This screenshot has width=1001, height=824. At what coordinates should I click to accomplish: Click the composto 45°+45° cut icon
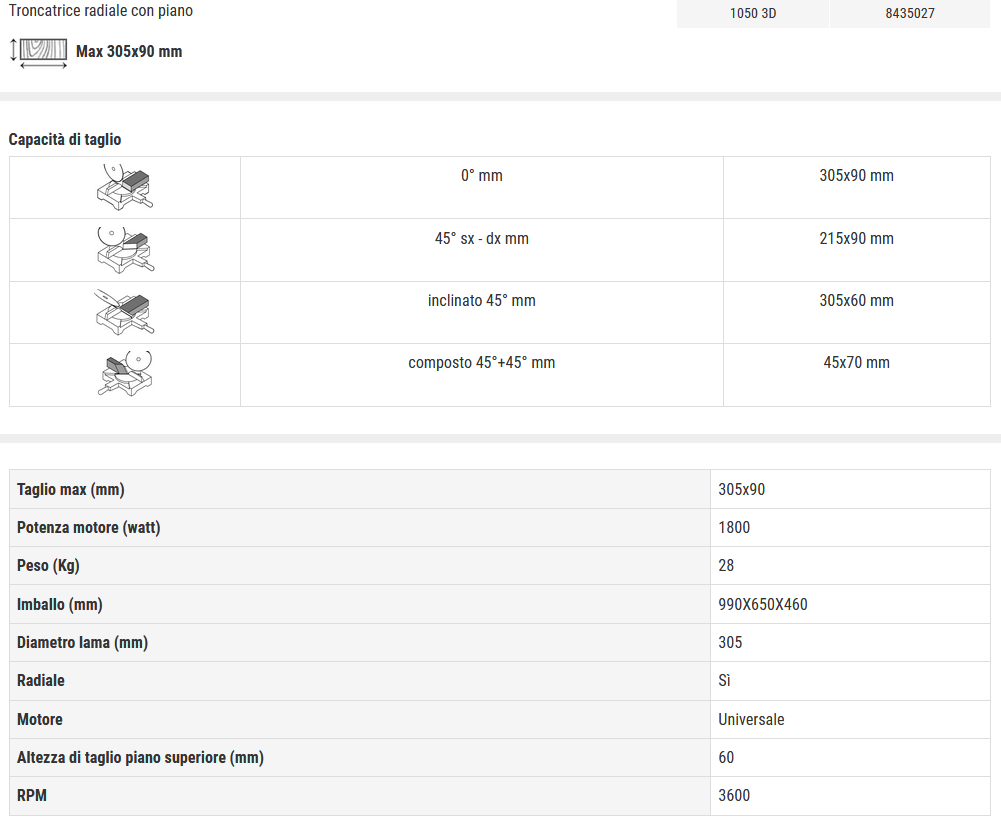[125, 375]
